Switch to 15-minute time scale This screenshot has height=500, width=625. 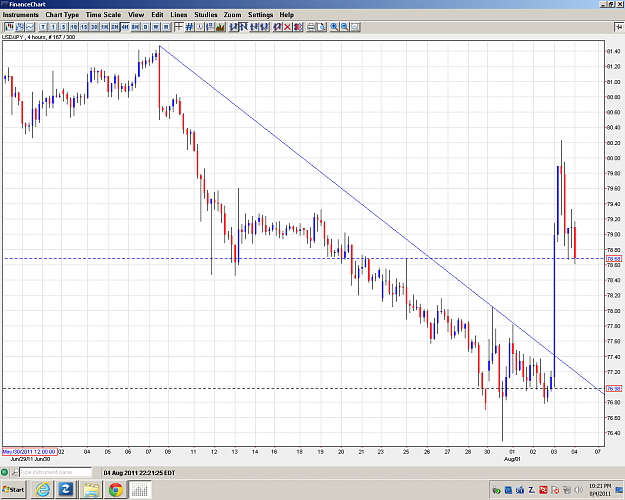click(84, 27)
